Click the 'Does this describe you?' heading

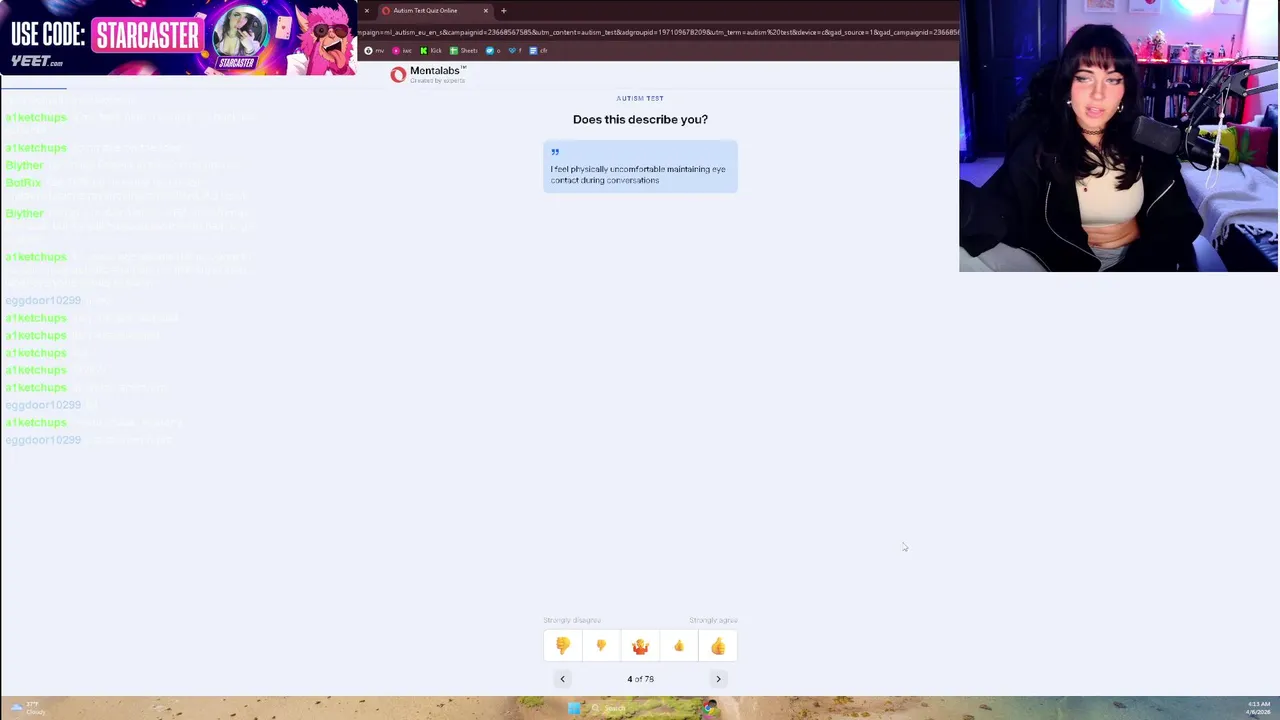pos(640,119)
